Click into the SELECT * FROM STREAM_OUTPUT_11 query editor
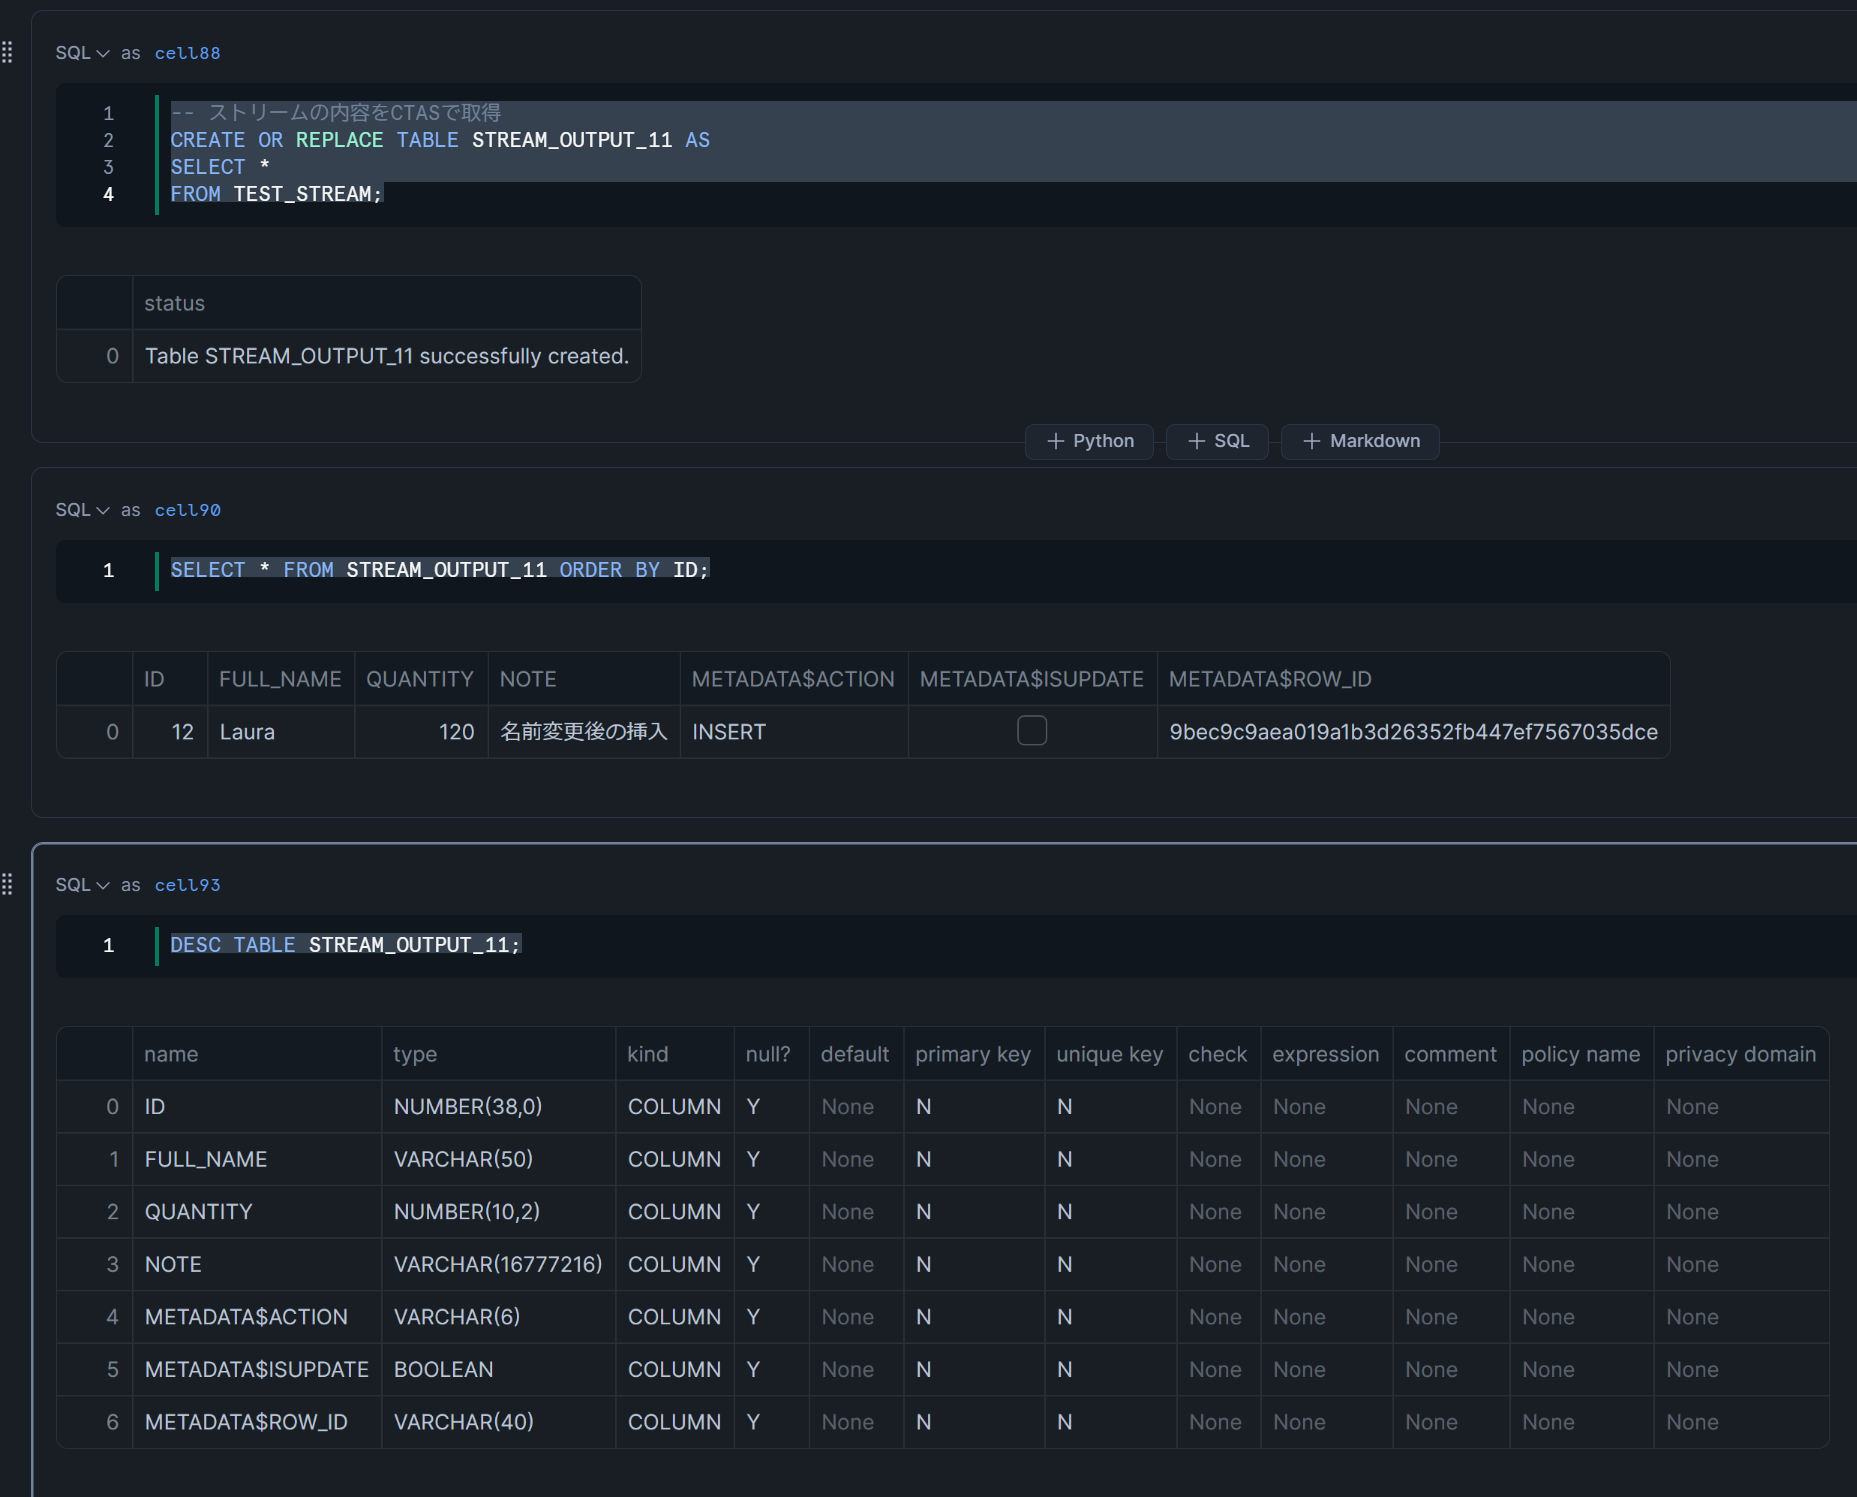Viewport: 1857px width, 1497px height. pos(440,570)
